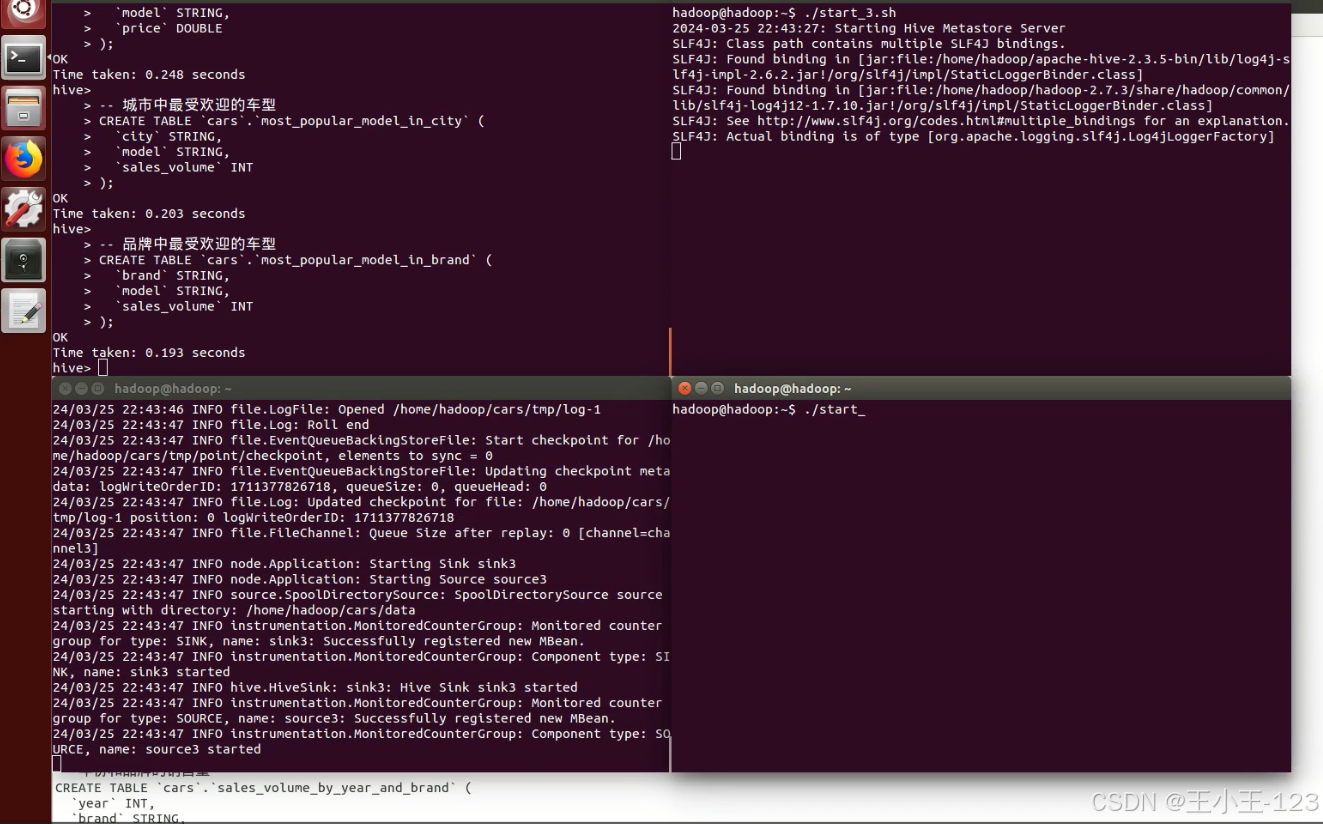Click the front ./start_ terminal title bar
The height and width of the screenshot is (824, 1323).
click(x=981, y=388)
